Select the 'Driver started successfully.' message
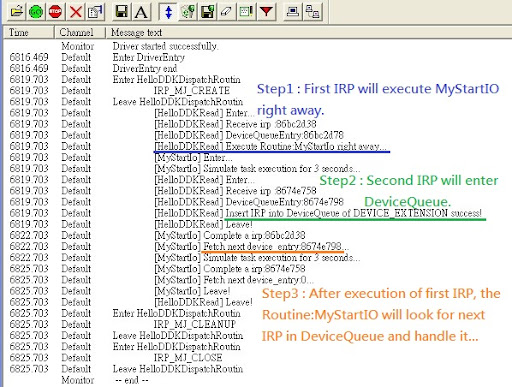The height and width of the screenshot is (387, 512). pyautogui.click(x=165, y=46)
